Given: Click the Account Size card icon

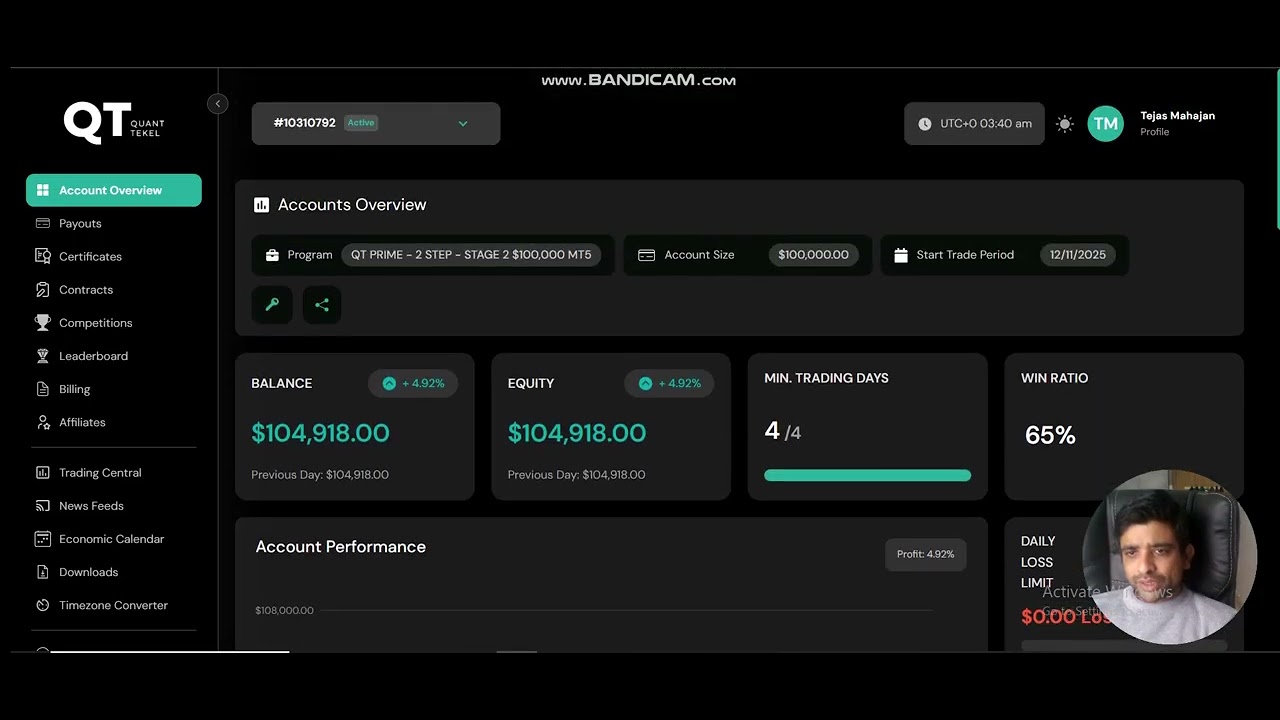Looking at the screenshot, I should (x=646, y=255).
